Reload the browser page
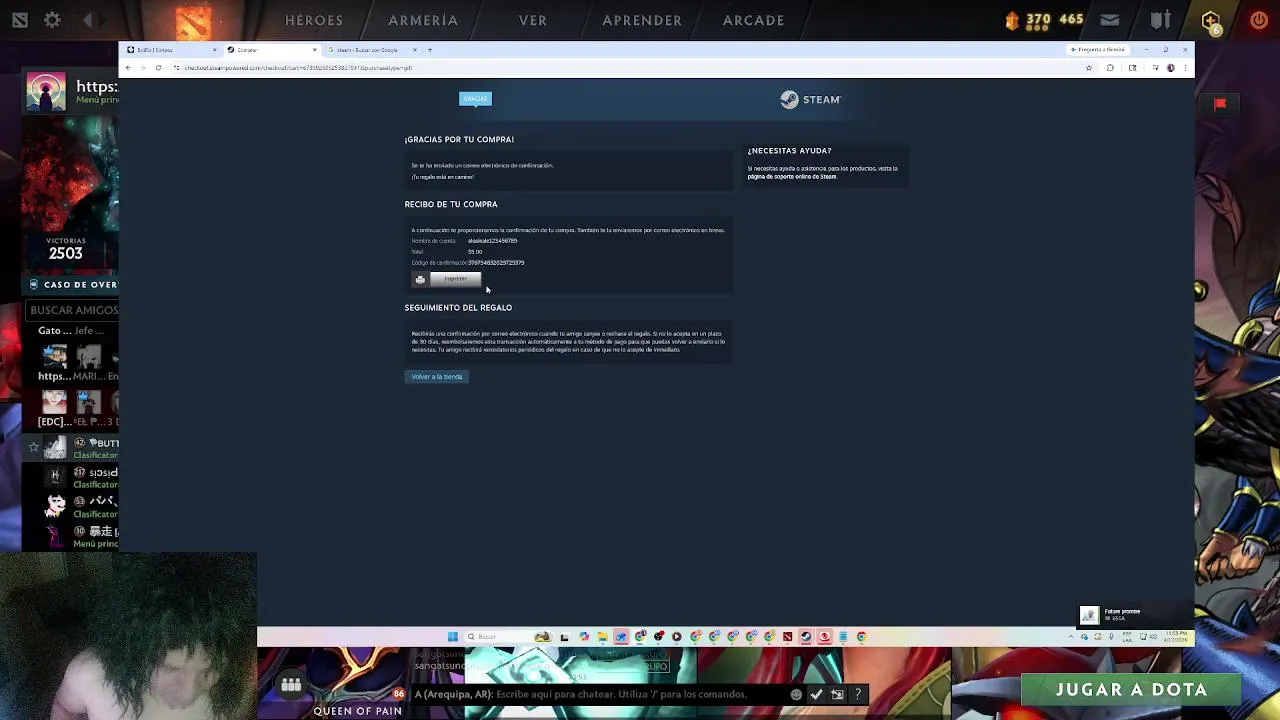The width and height of the screenshot is (1280, 720). tap(158, 68)
